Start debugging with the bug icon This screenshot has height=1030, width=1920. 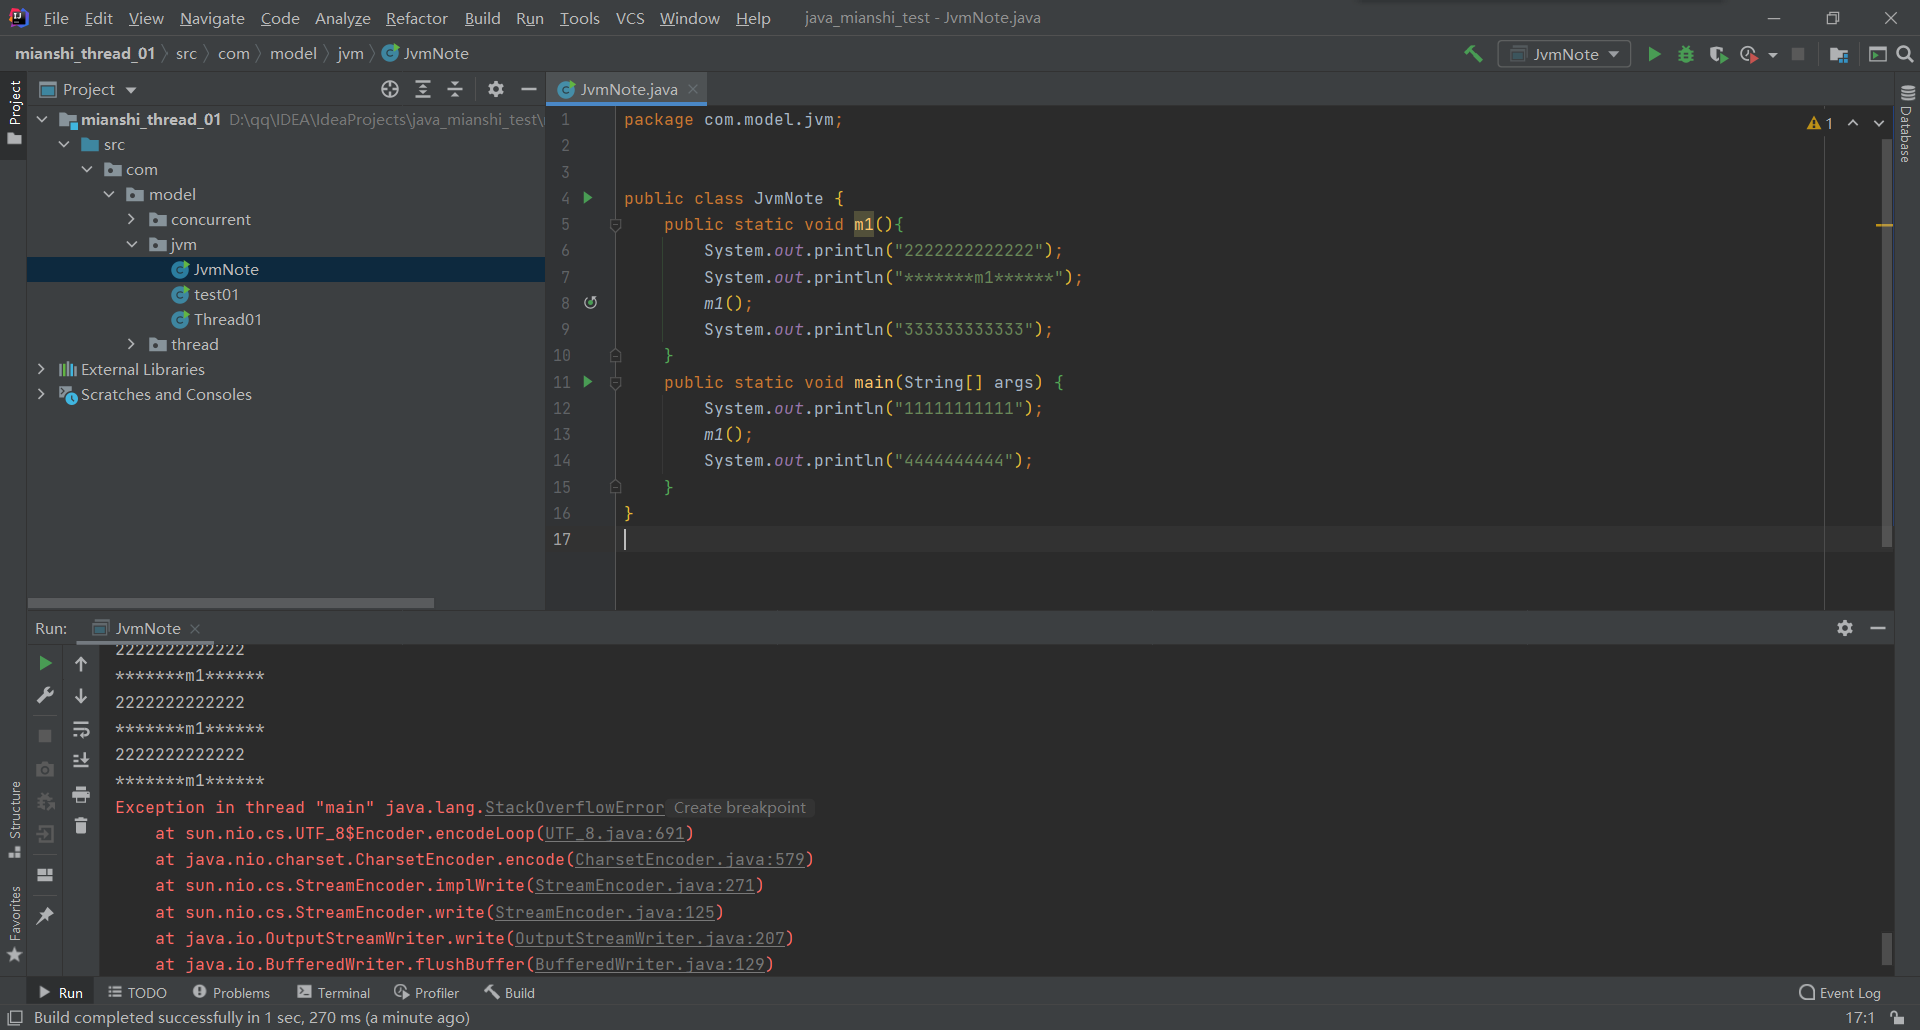coord(1686,54)
